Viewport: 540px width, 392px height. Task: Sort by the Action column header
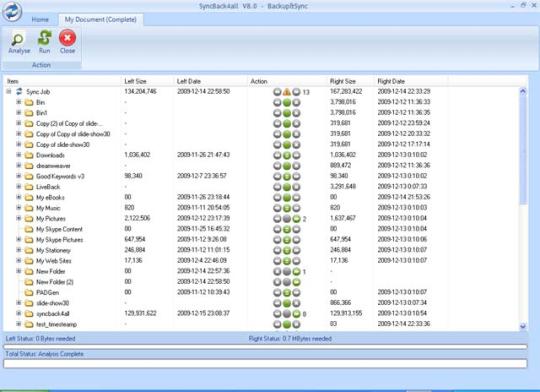[287, 81]
